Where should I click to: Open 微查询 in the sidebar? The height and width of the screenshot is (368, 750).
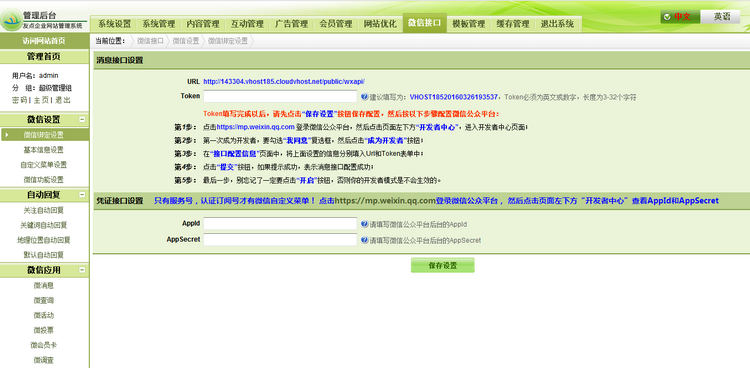pyautogui.click(x=44, y=301)
